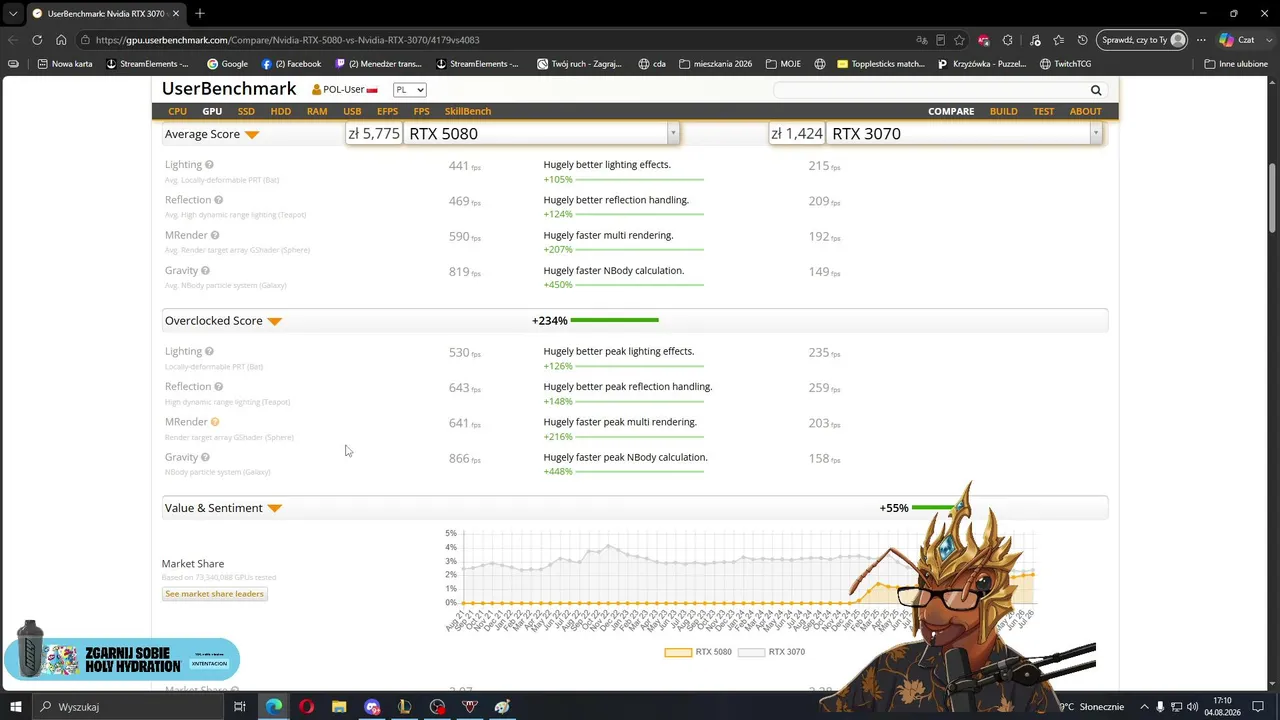Click the RTX 3070 legend swatch in chart

tap(751, 652)
